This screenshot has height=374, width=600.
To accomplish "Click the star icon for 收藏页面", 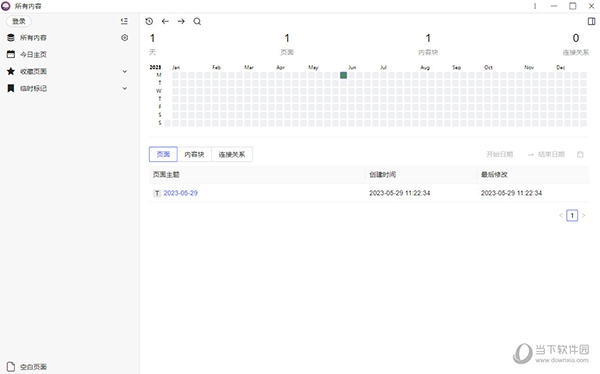I will point(11,71).
